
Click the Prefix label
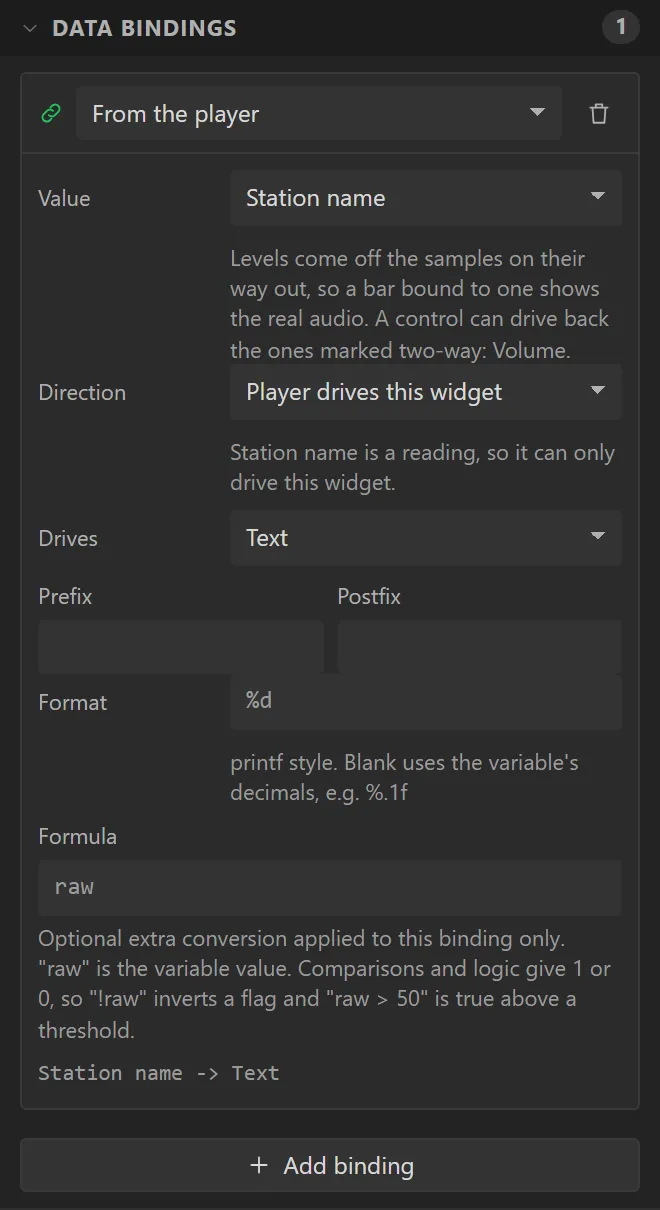[65, 596]
